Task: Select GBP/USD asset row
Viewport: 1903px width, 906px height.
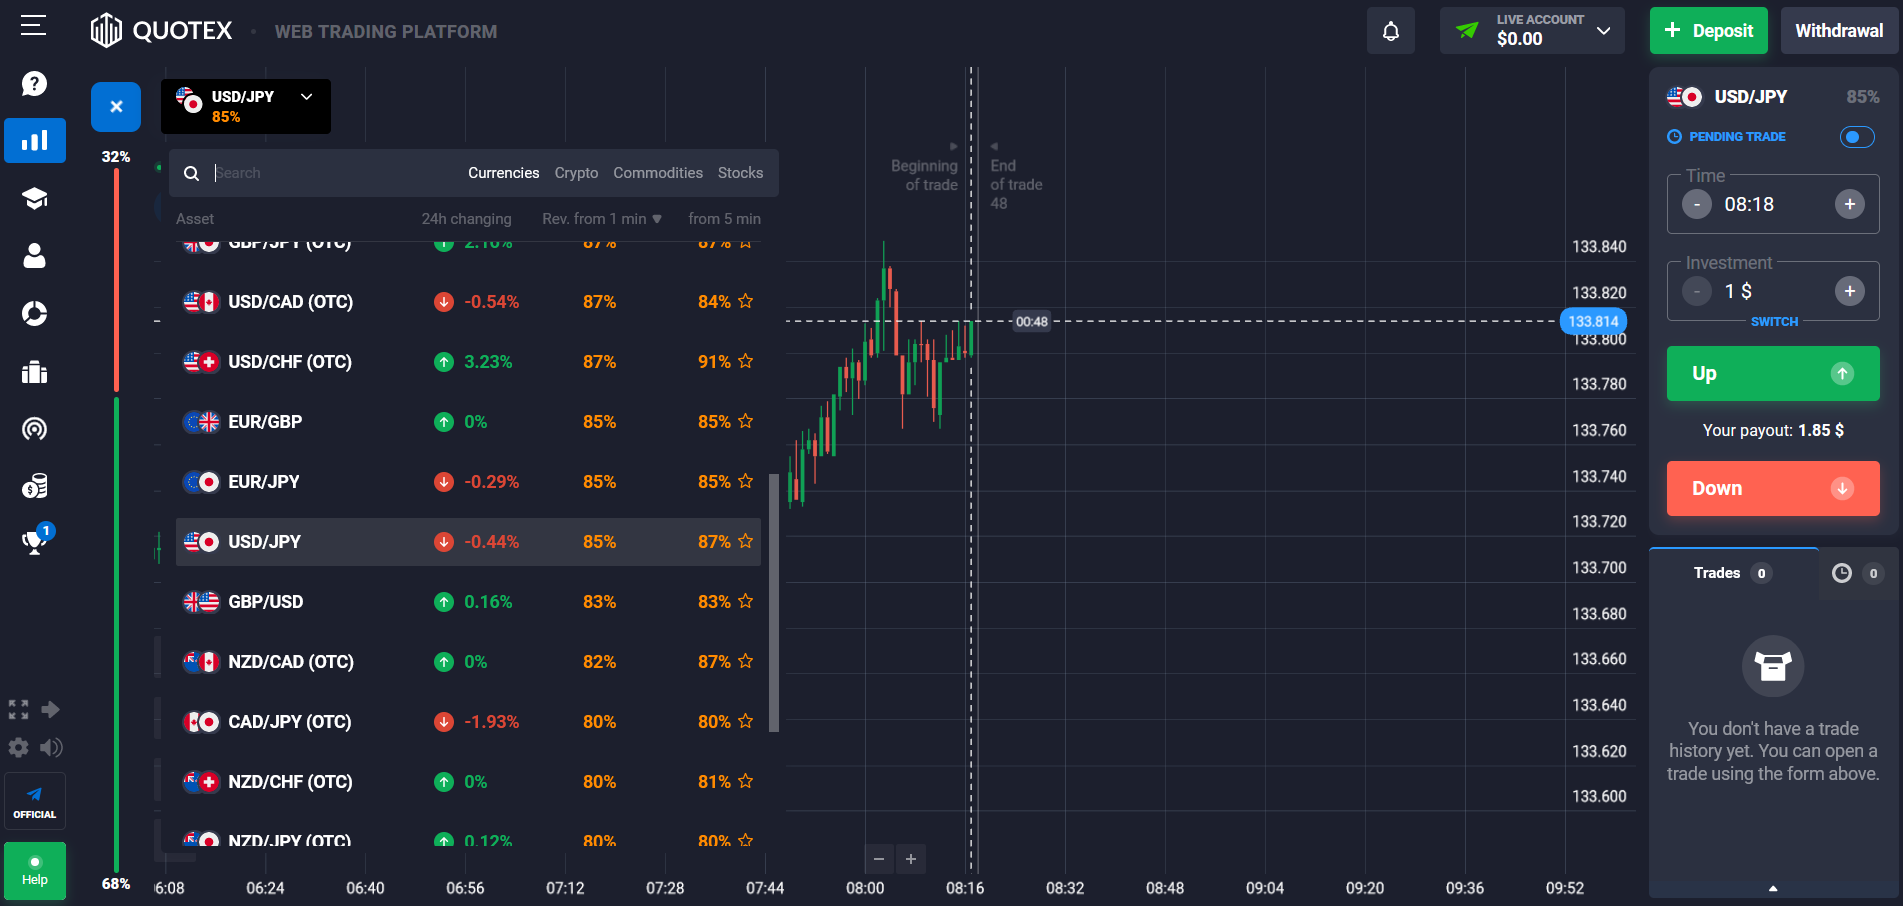Action: pos(468,602)
